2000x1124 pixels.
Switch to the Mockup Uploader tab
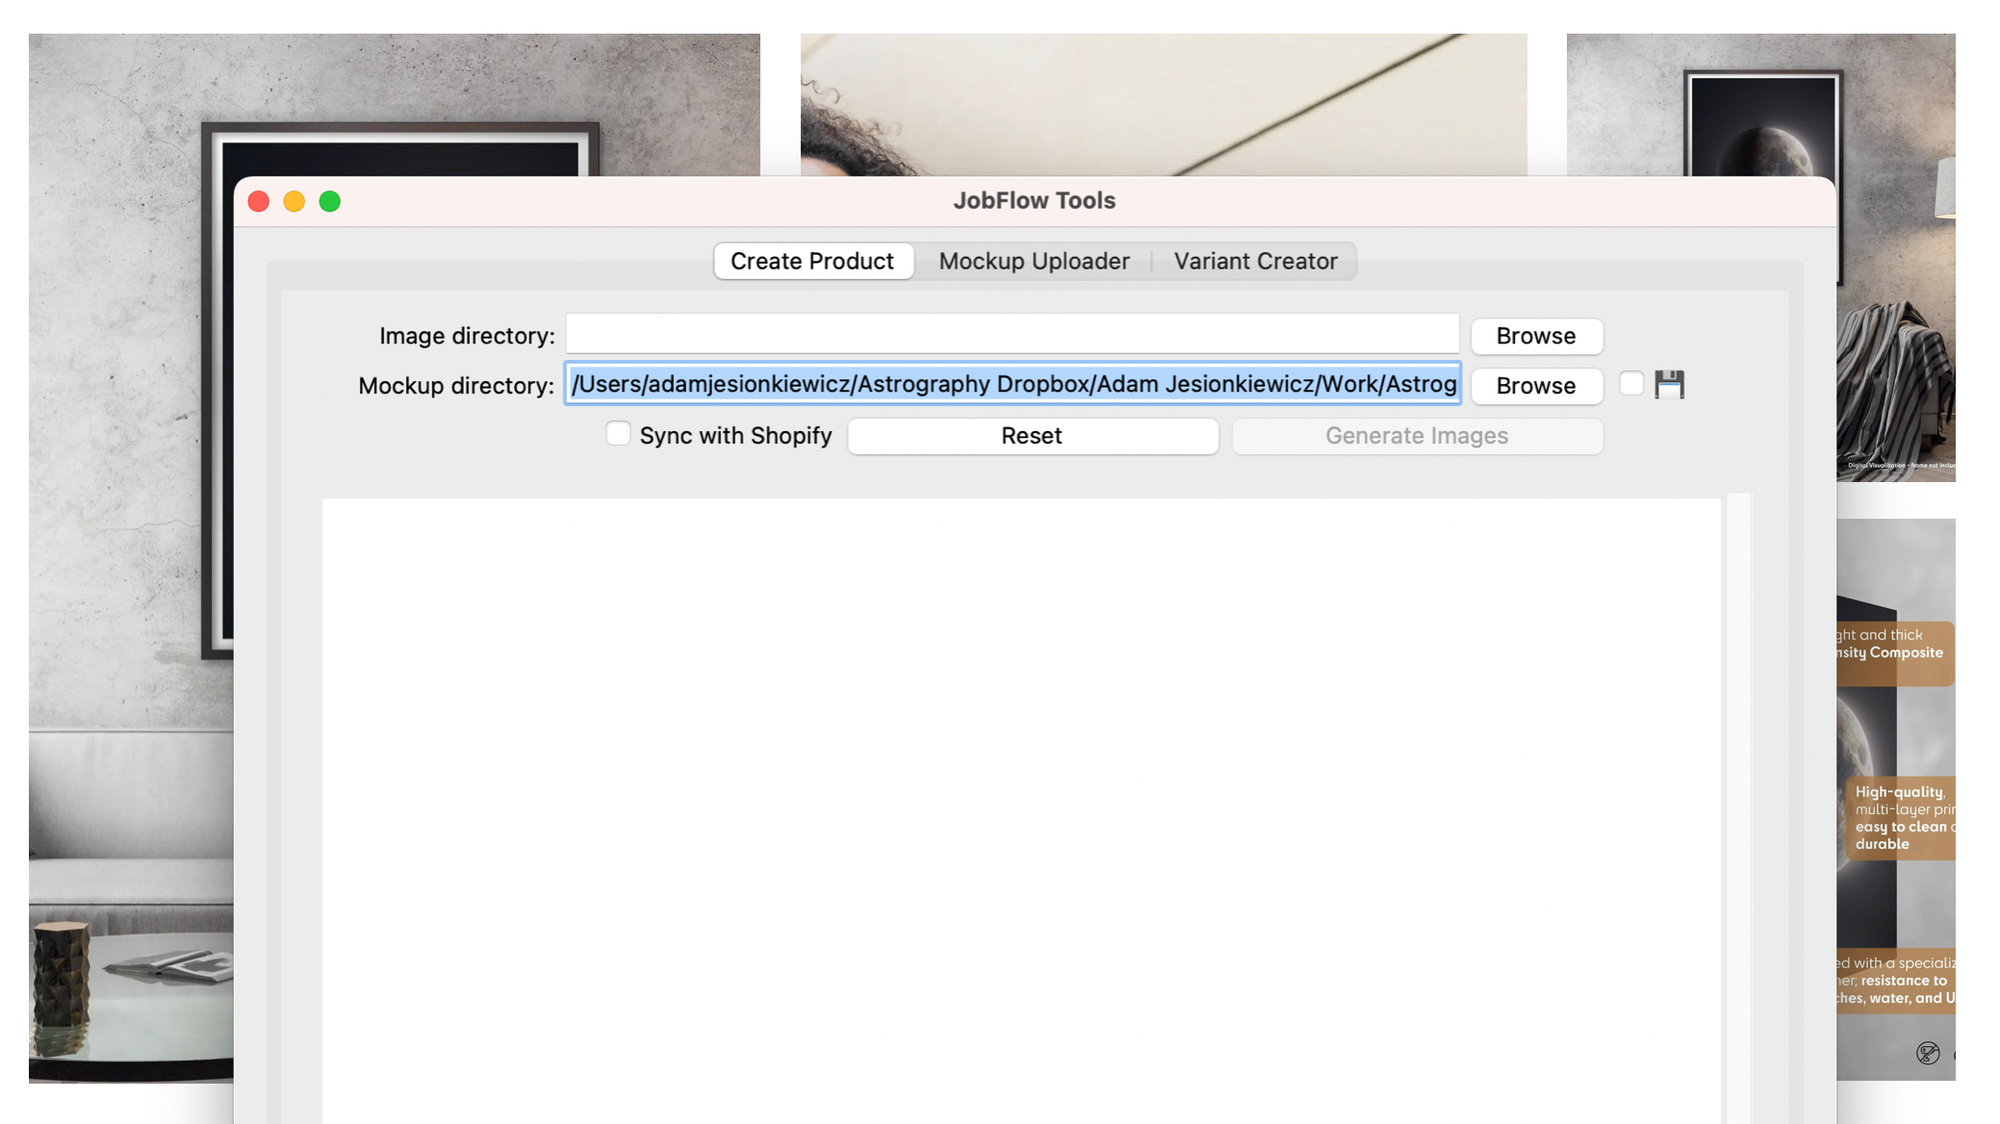[1033, 261]
